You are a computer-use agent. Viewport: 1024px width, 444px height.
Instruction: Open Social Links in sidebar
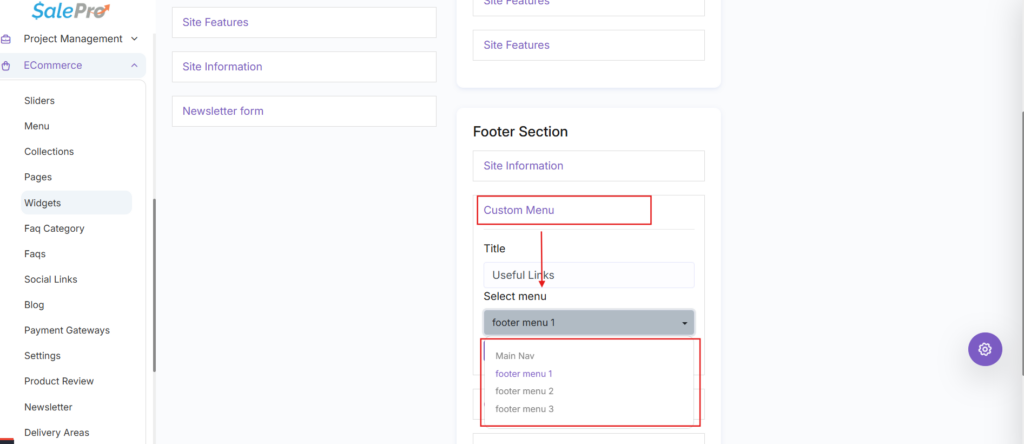(51, 279)
